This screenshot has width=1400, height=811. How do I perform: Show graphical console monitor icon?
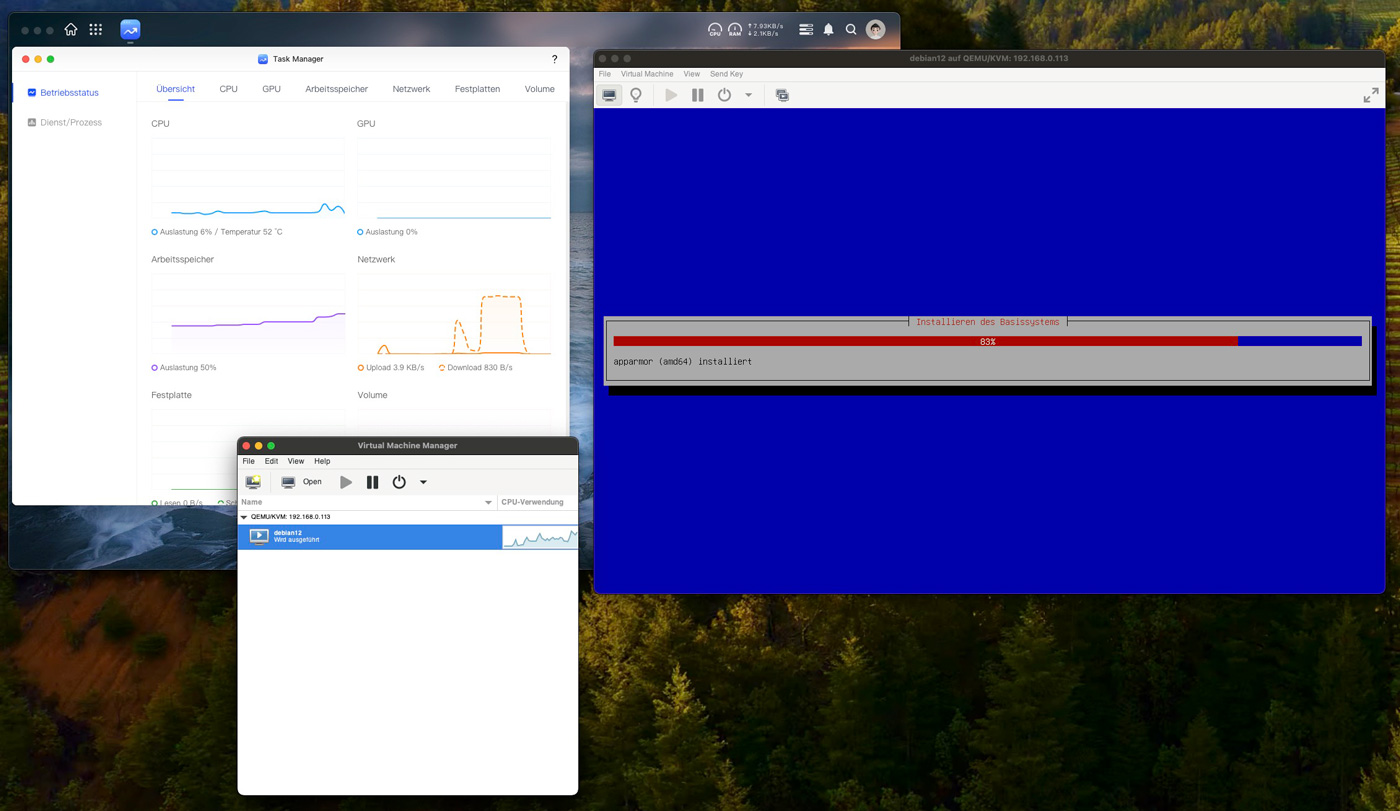tap(609, 95)
